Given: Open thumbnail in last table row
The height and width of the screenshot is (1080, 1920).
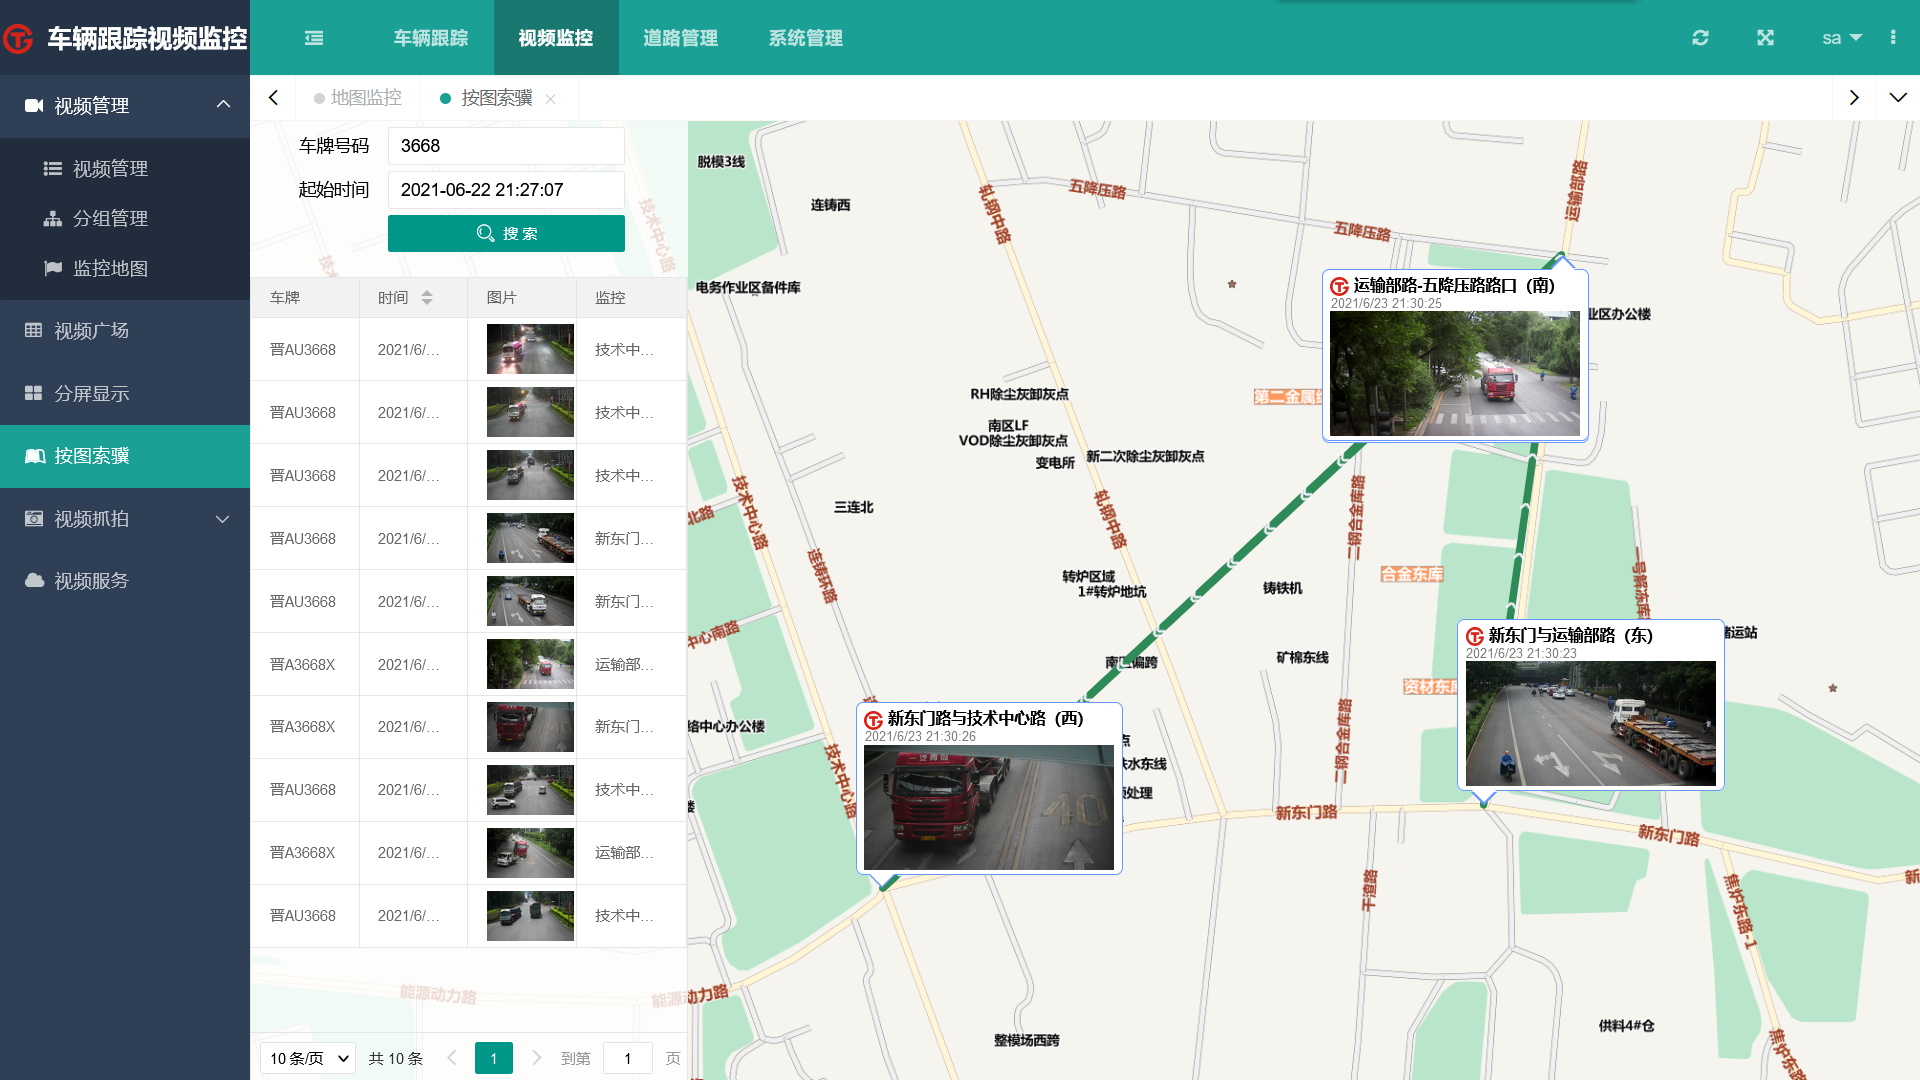Looking at the screenshot, I should 530,916.
